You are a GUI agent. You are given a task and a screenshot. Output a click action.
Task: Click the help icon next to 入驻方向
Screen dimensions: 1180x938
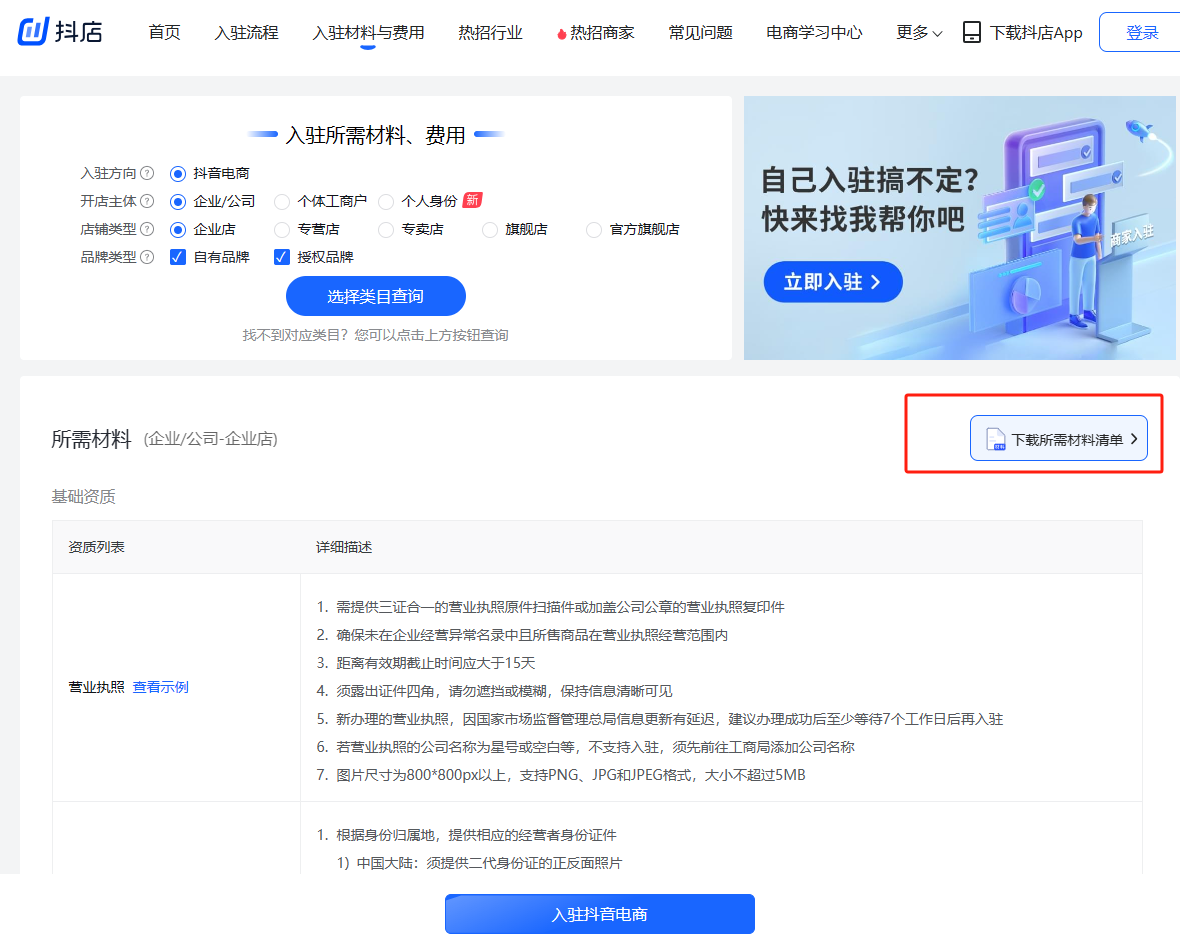click(148, 173)
